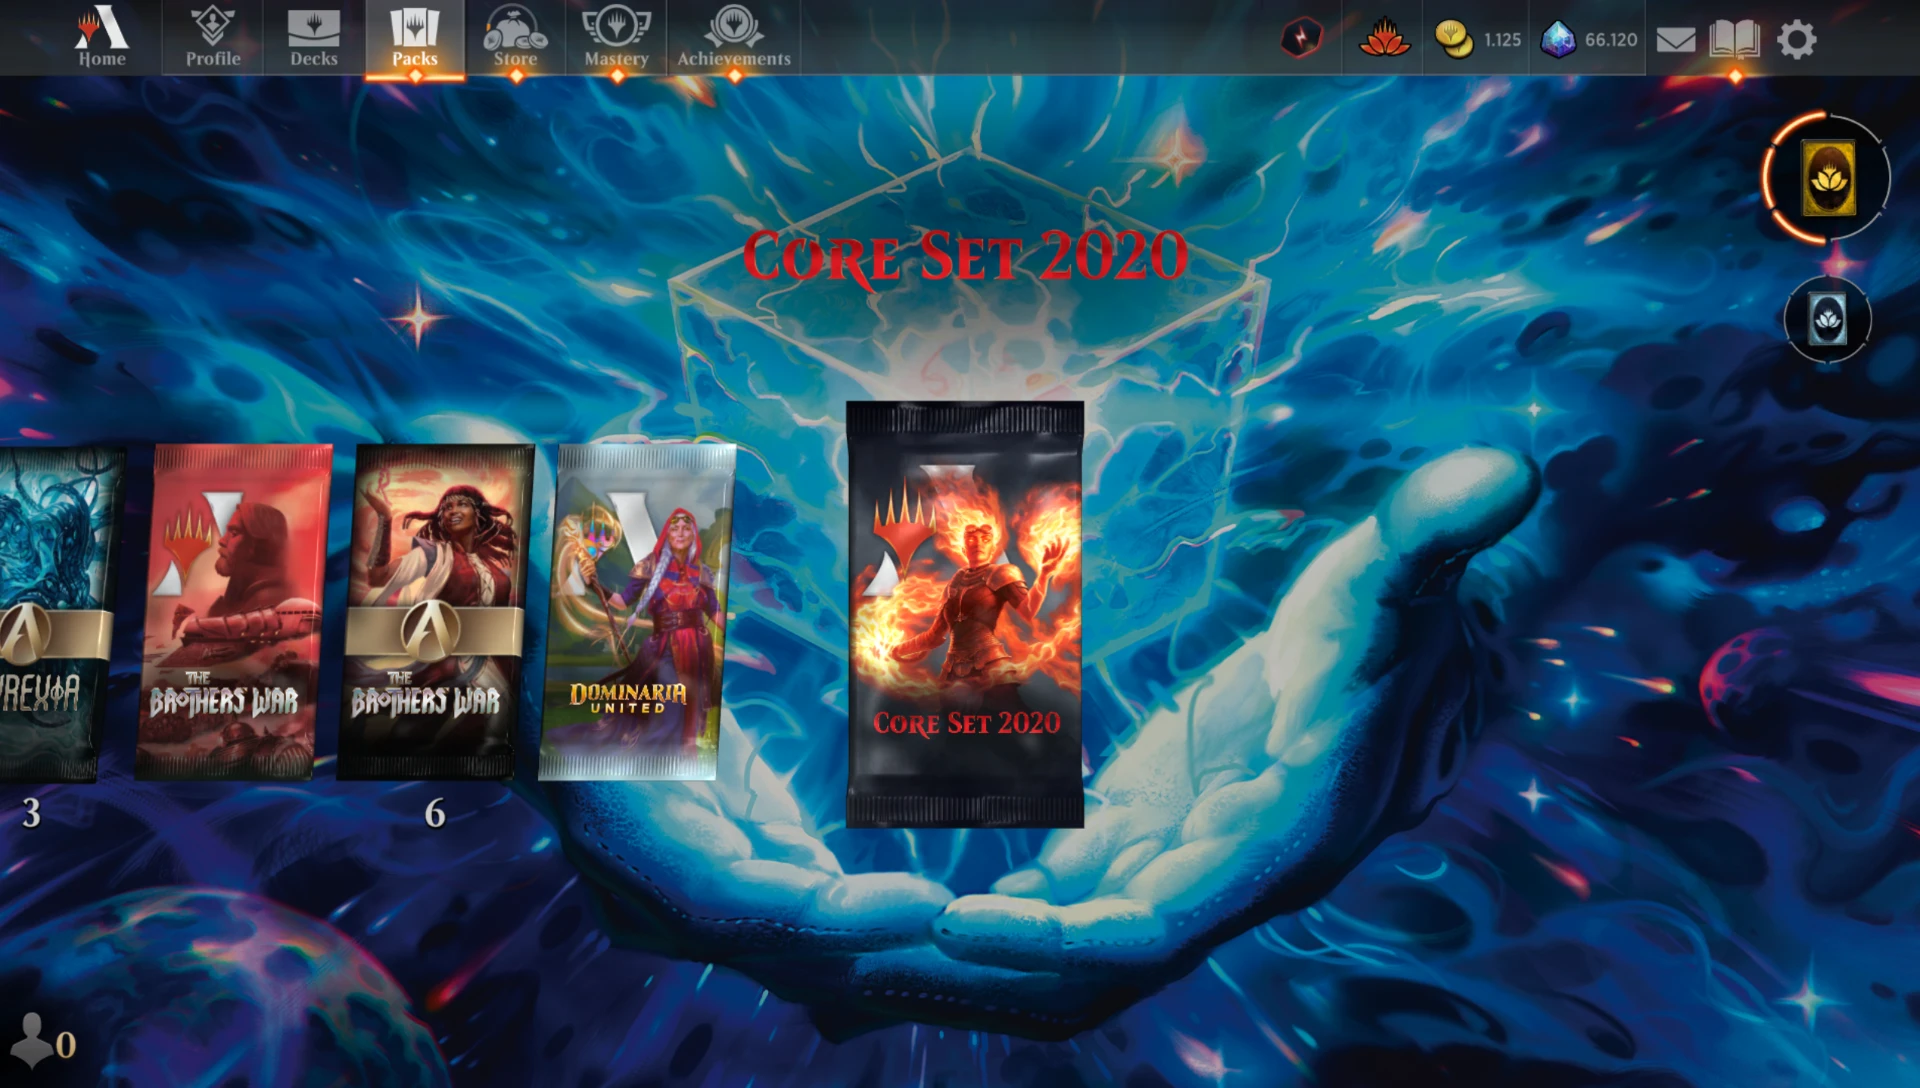Select the Dominaria United booster pack
The height and width of the screenshot is (1088, 1920).
click(637, 612)
